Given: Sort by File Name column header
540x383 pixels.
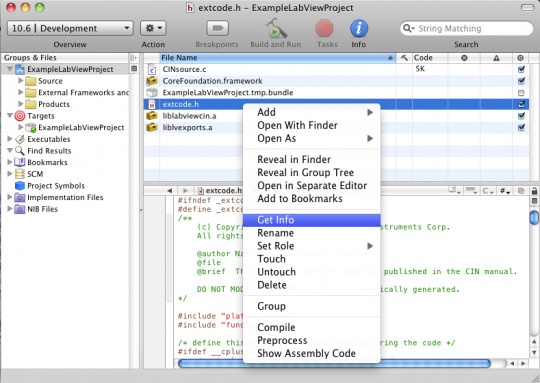Looking at the screenshot, I should point(278,58).
